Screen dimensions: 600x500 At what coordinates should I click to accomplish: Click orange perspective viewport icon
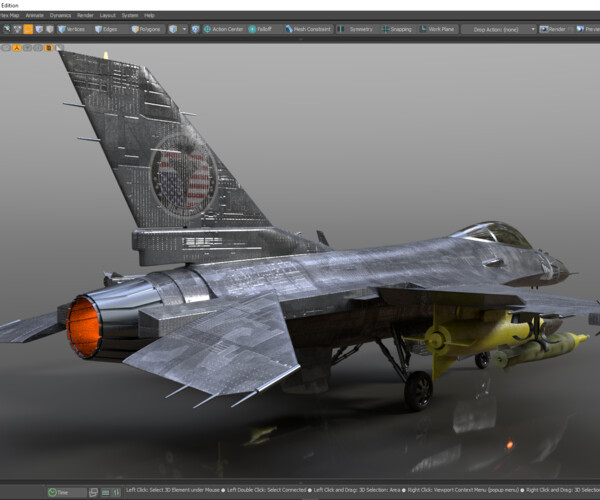[x=16, y=48]
